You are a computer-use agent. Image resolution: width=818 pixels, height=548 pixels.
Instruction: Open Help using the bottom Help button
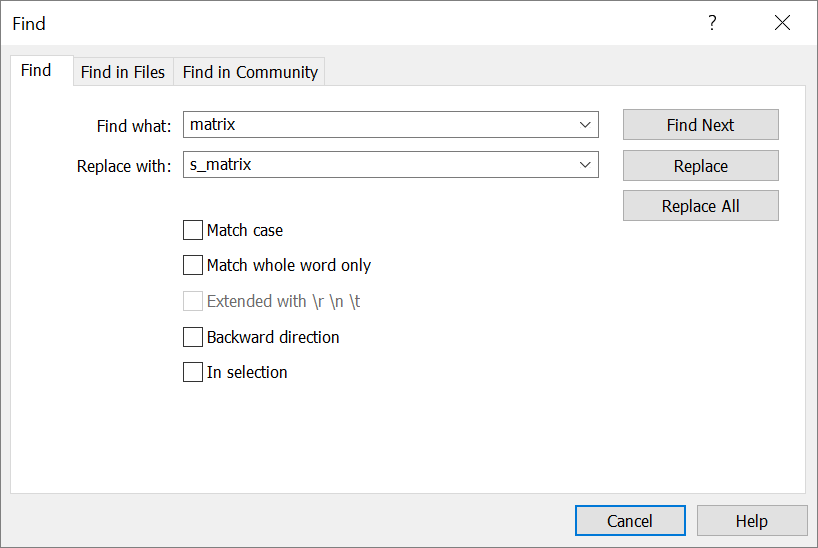751,521
